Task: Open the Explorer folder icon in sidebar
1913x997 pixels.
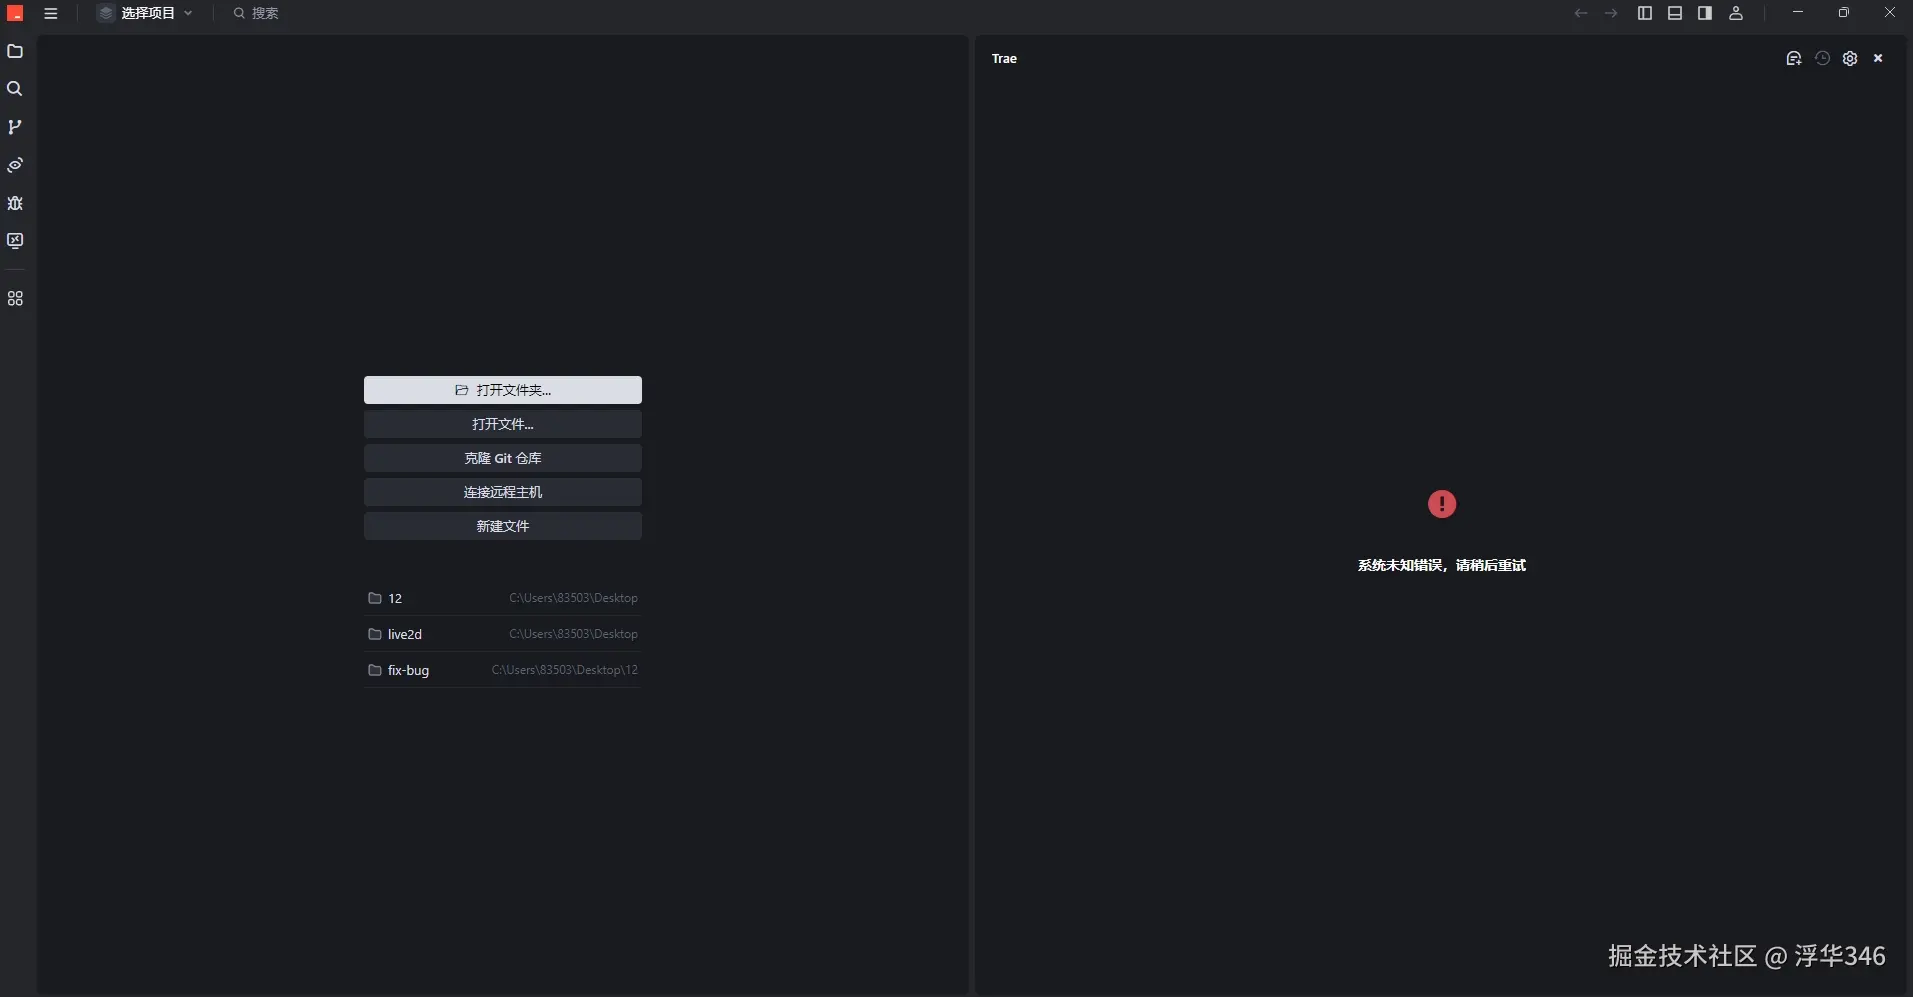Action: [15, 51]
